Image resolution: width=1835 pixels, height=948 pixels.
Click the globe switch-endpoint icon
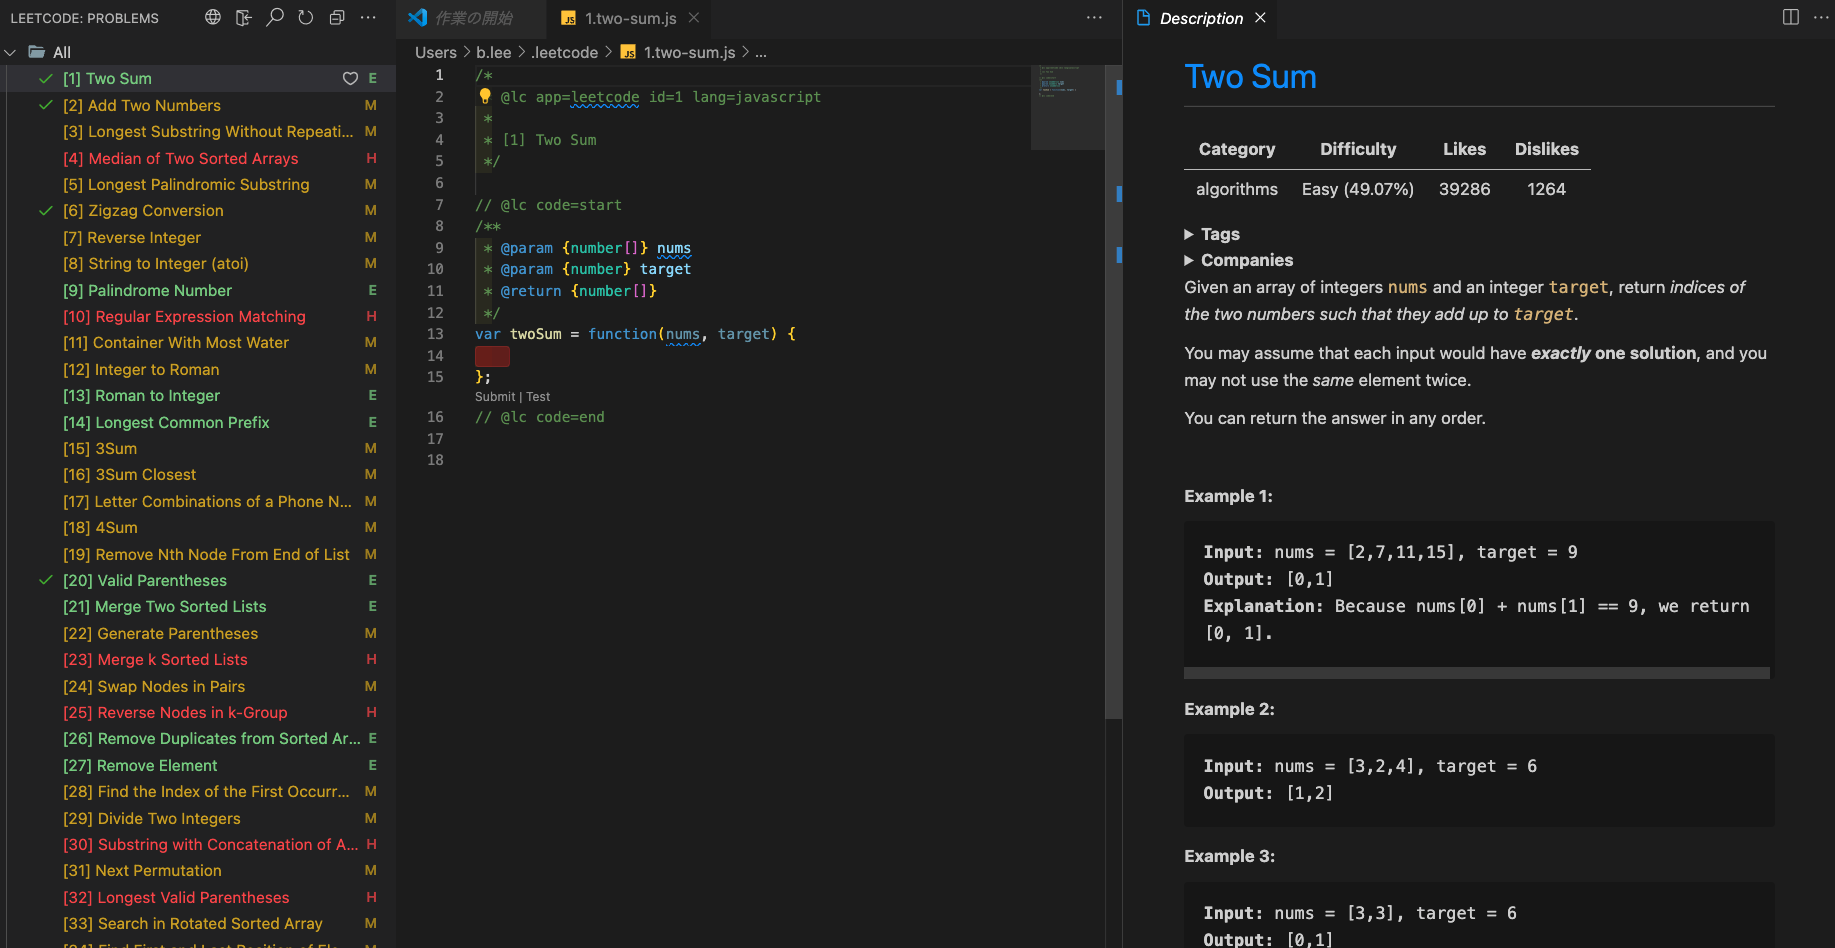[x=213, y=17]
